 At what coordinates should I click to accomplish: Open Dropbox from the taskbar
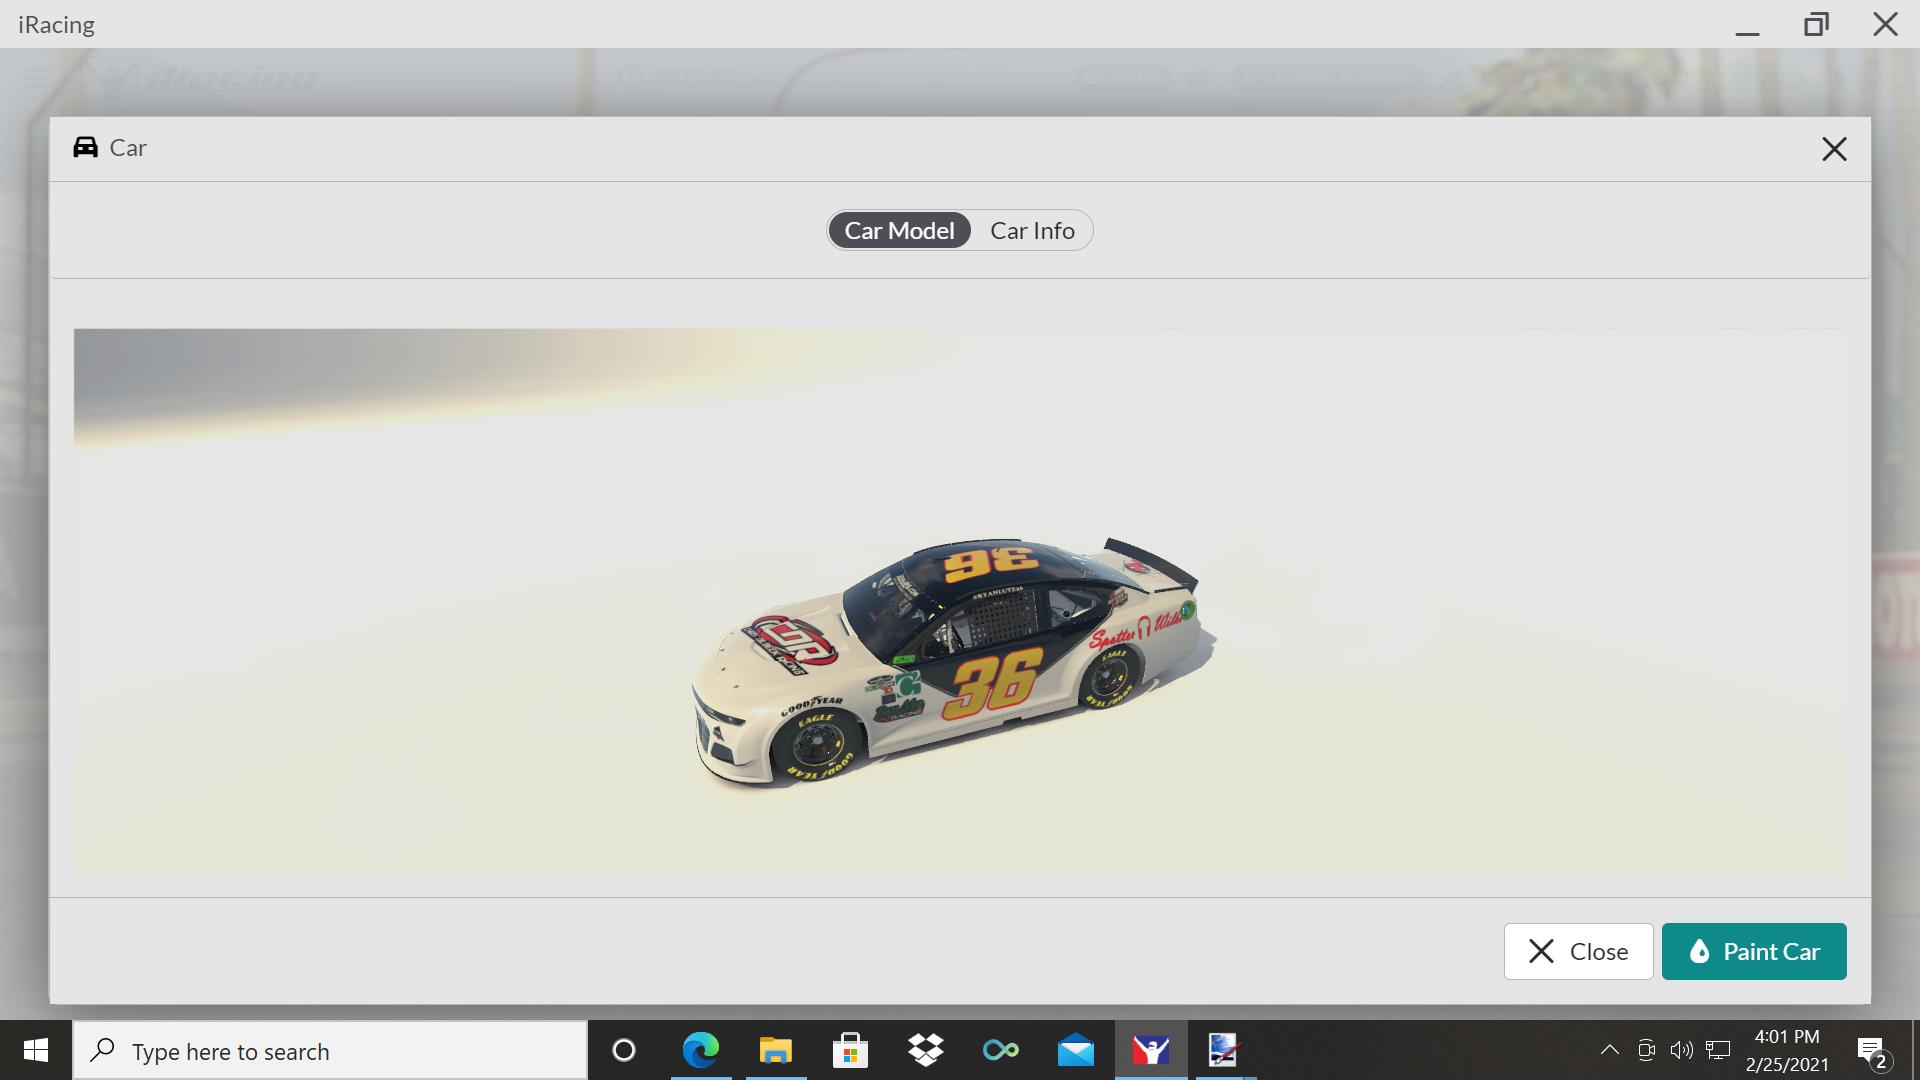point(925,1050)
